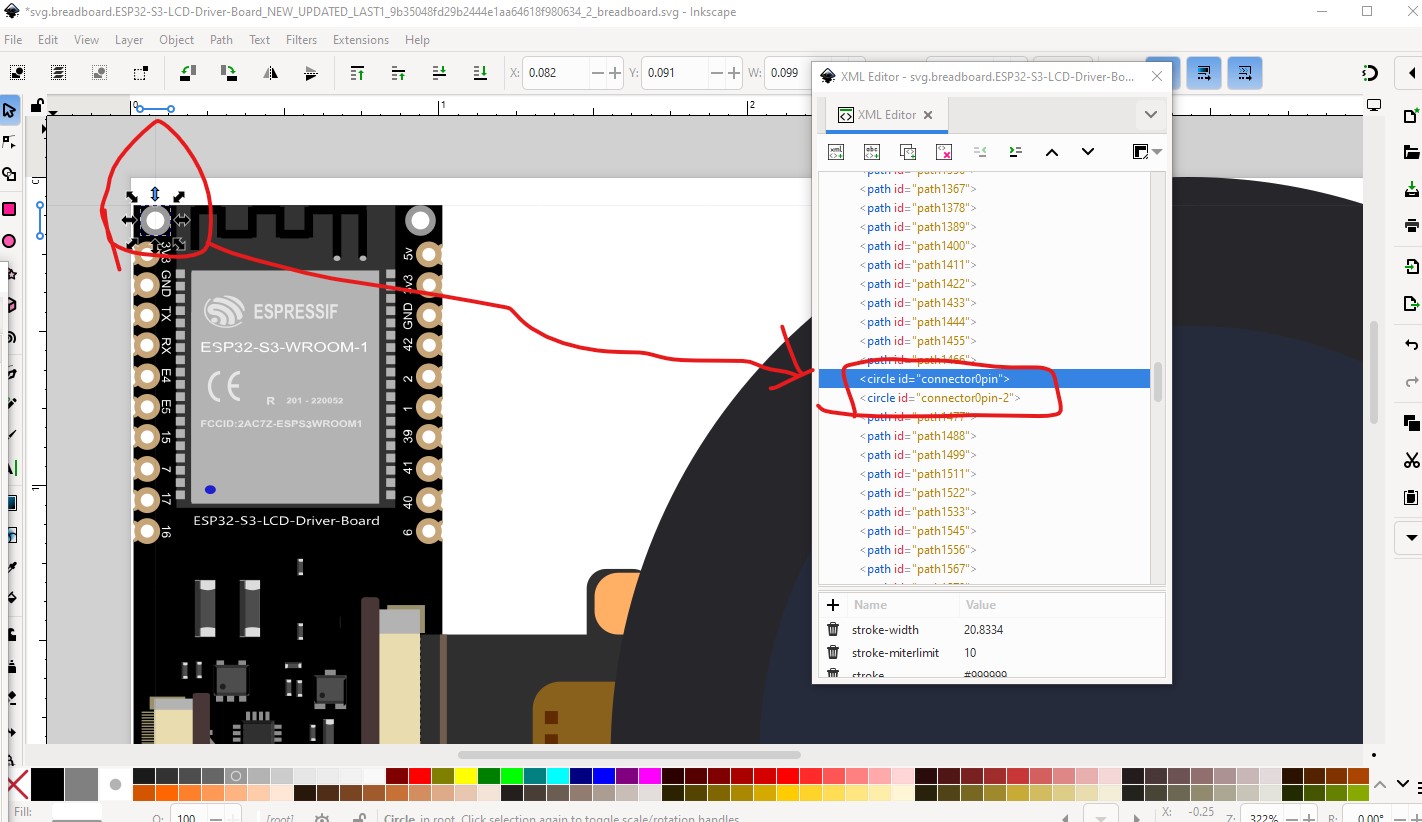The width and height of the screenshot is (1422, 822).
Task: Flip selection horizontally
Action: (270, 73)
